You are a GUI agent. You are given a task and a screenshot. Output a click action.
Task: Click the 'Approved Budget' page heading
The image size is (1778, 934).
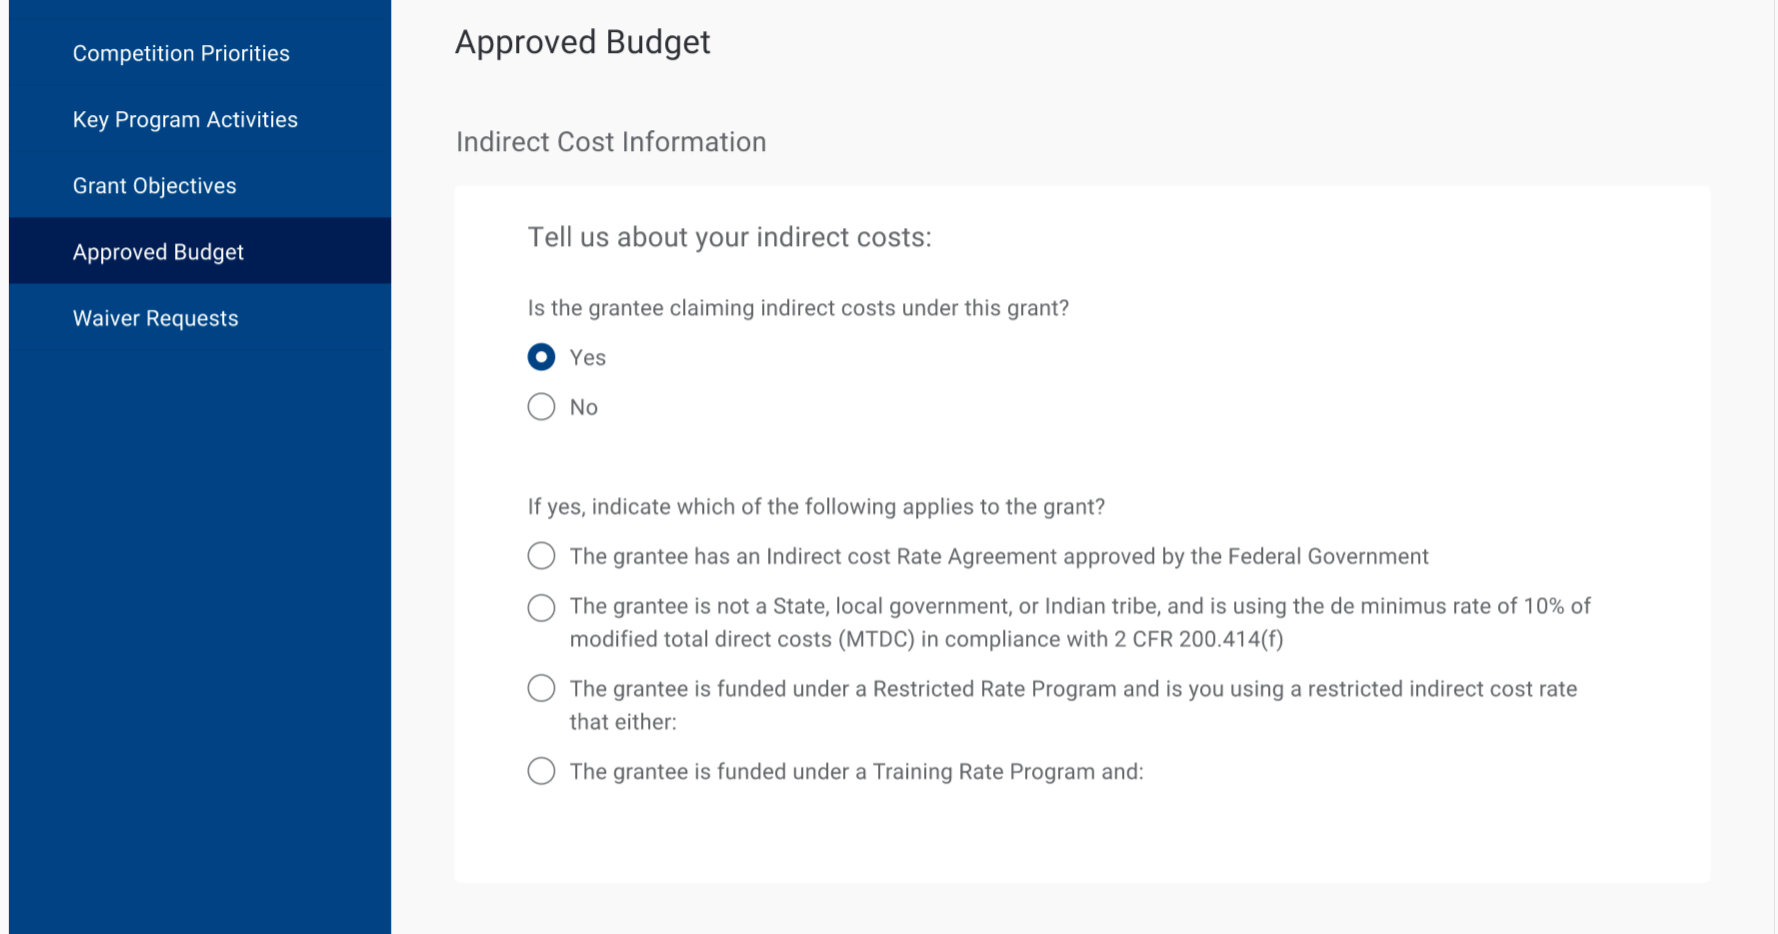tap(582, 42)
